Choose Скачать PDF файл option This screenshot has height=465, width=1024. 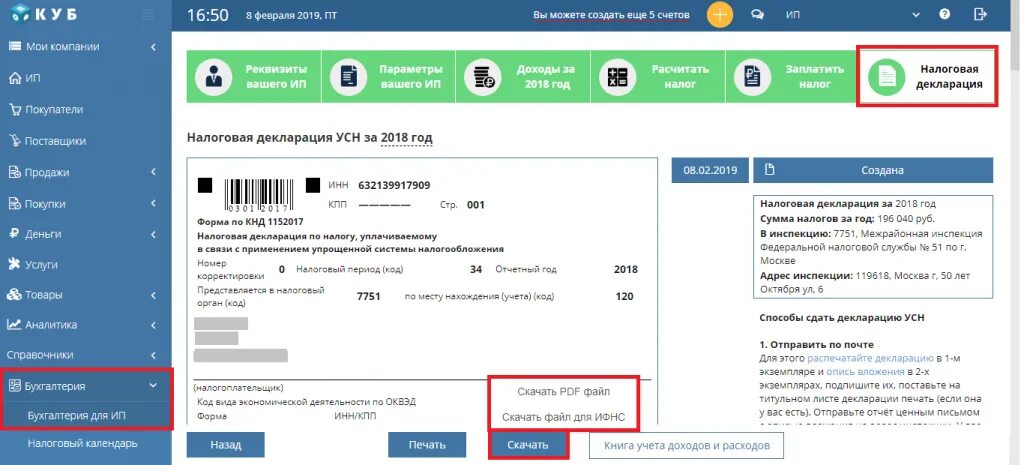click(x=564, y=392)
